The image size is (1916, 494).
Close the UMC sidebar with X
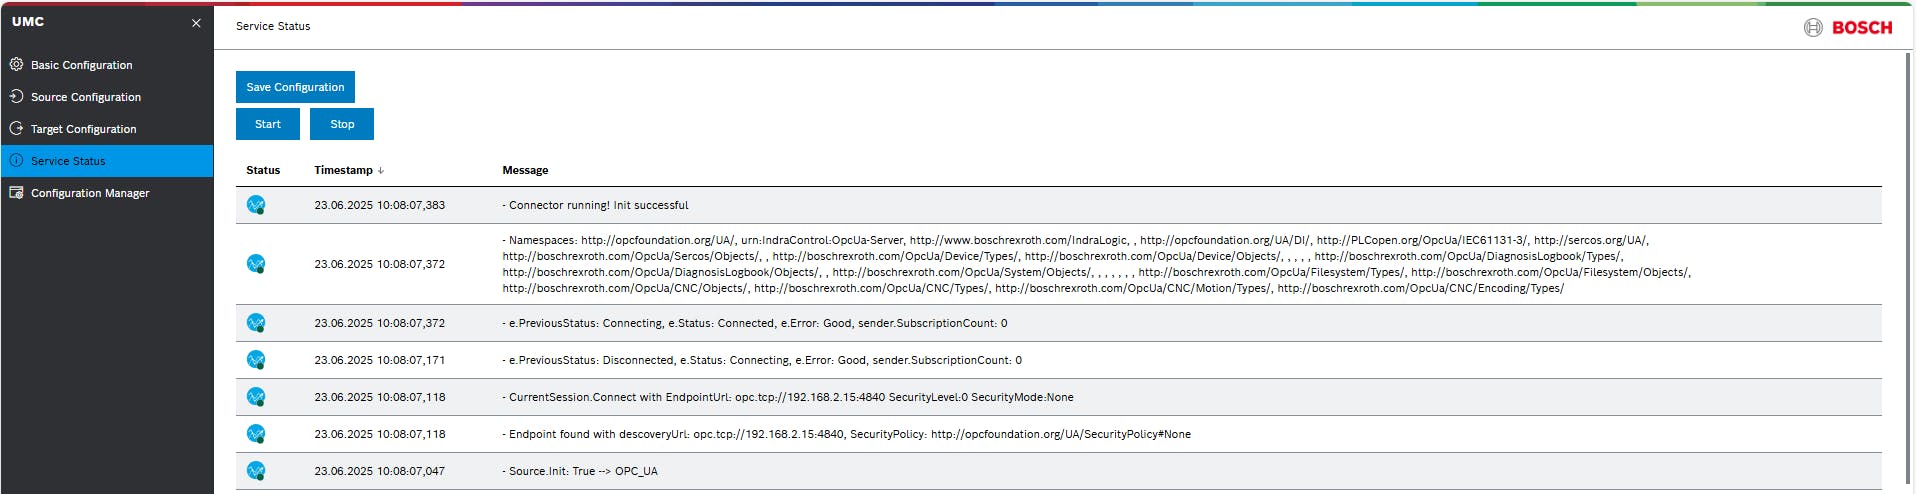tap(196, 23)
